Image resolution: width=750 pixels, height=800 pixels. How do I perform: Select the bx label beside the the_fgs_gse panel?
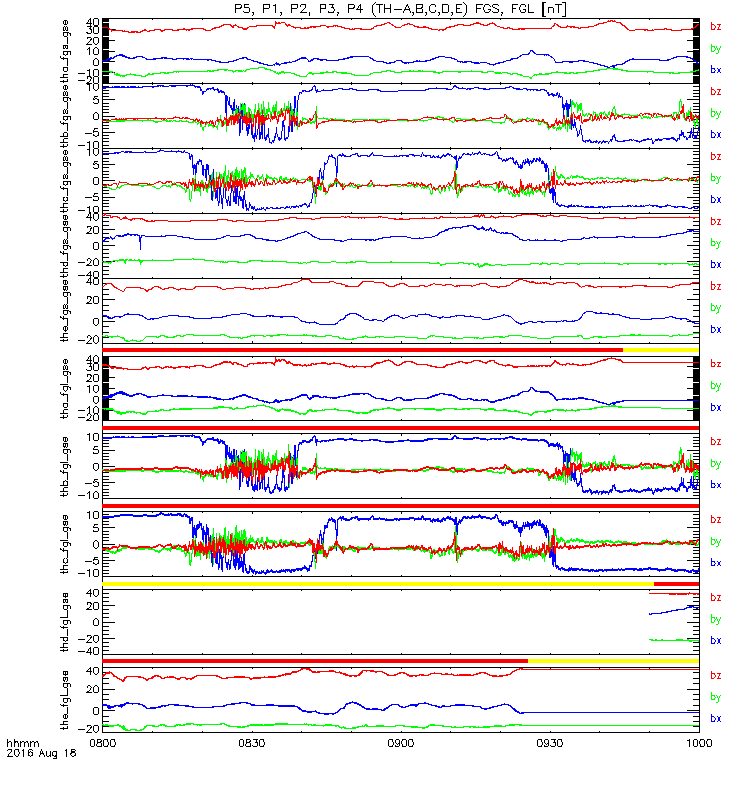tap(716, 330)
